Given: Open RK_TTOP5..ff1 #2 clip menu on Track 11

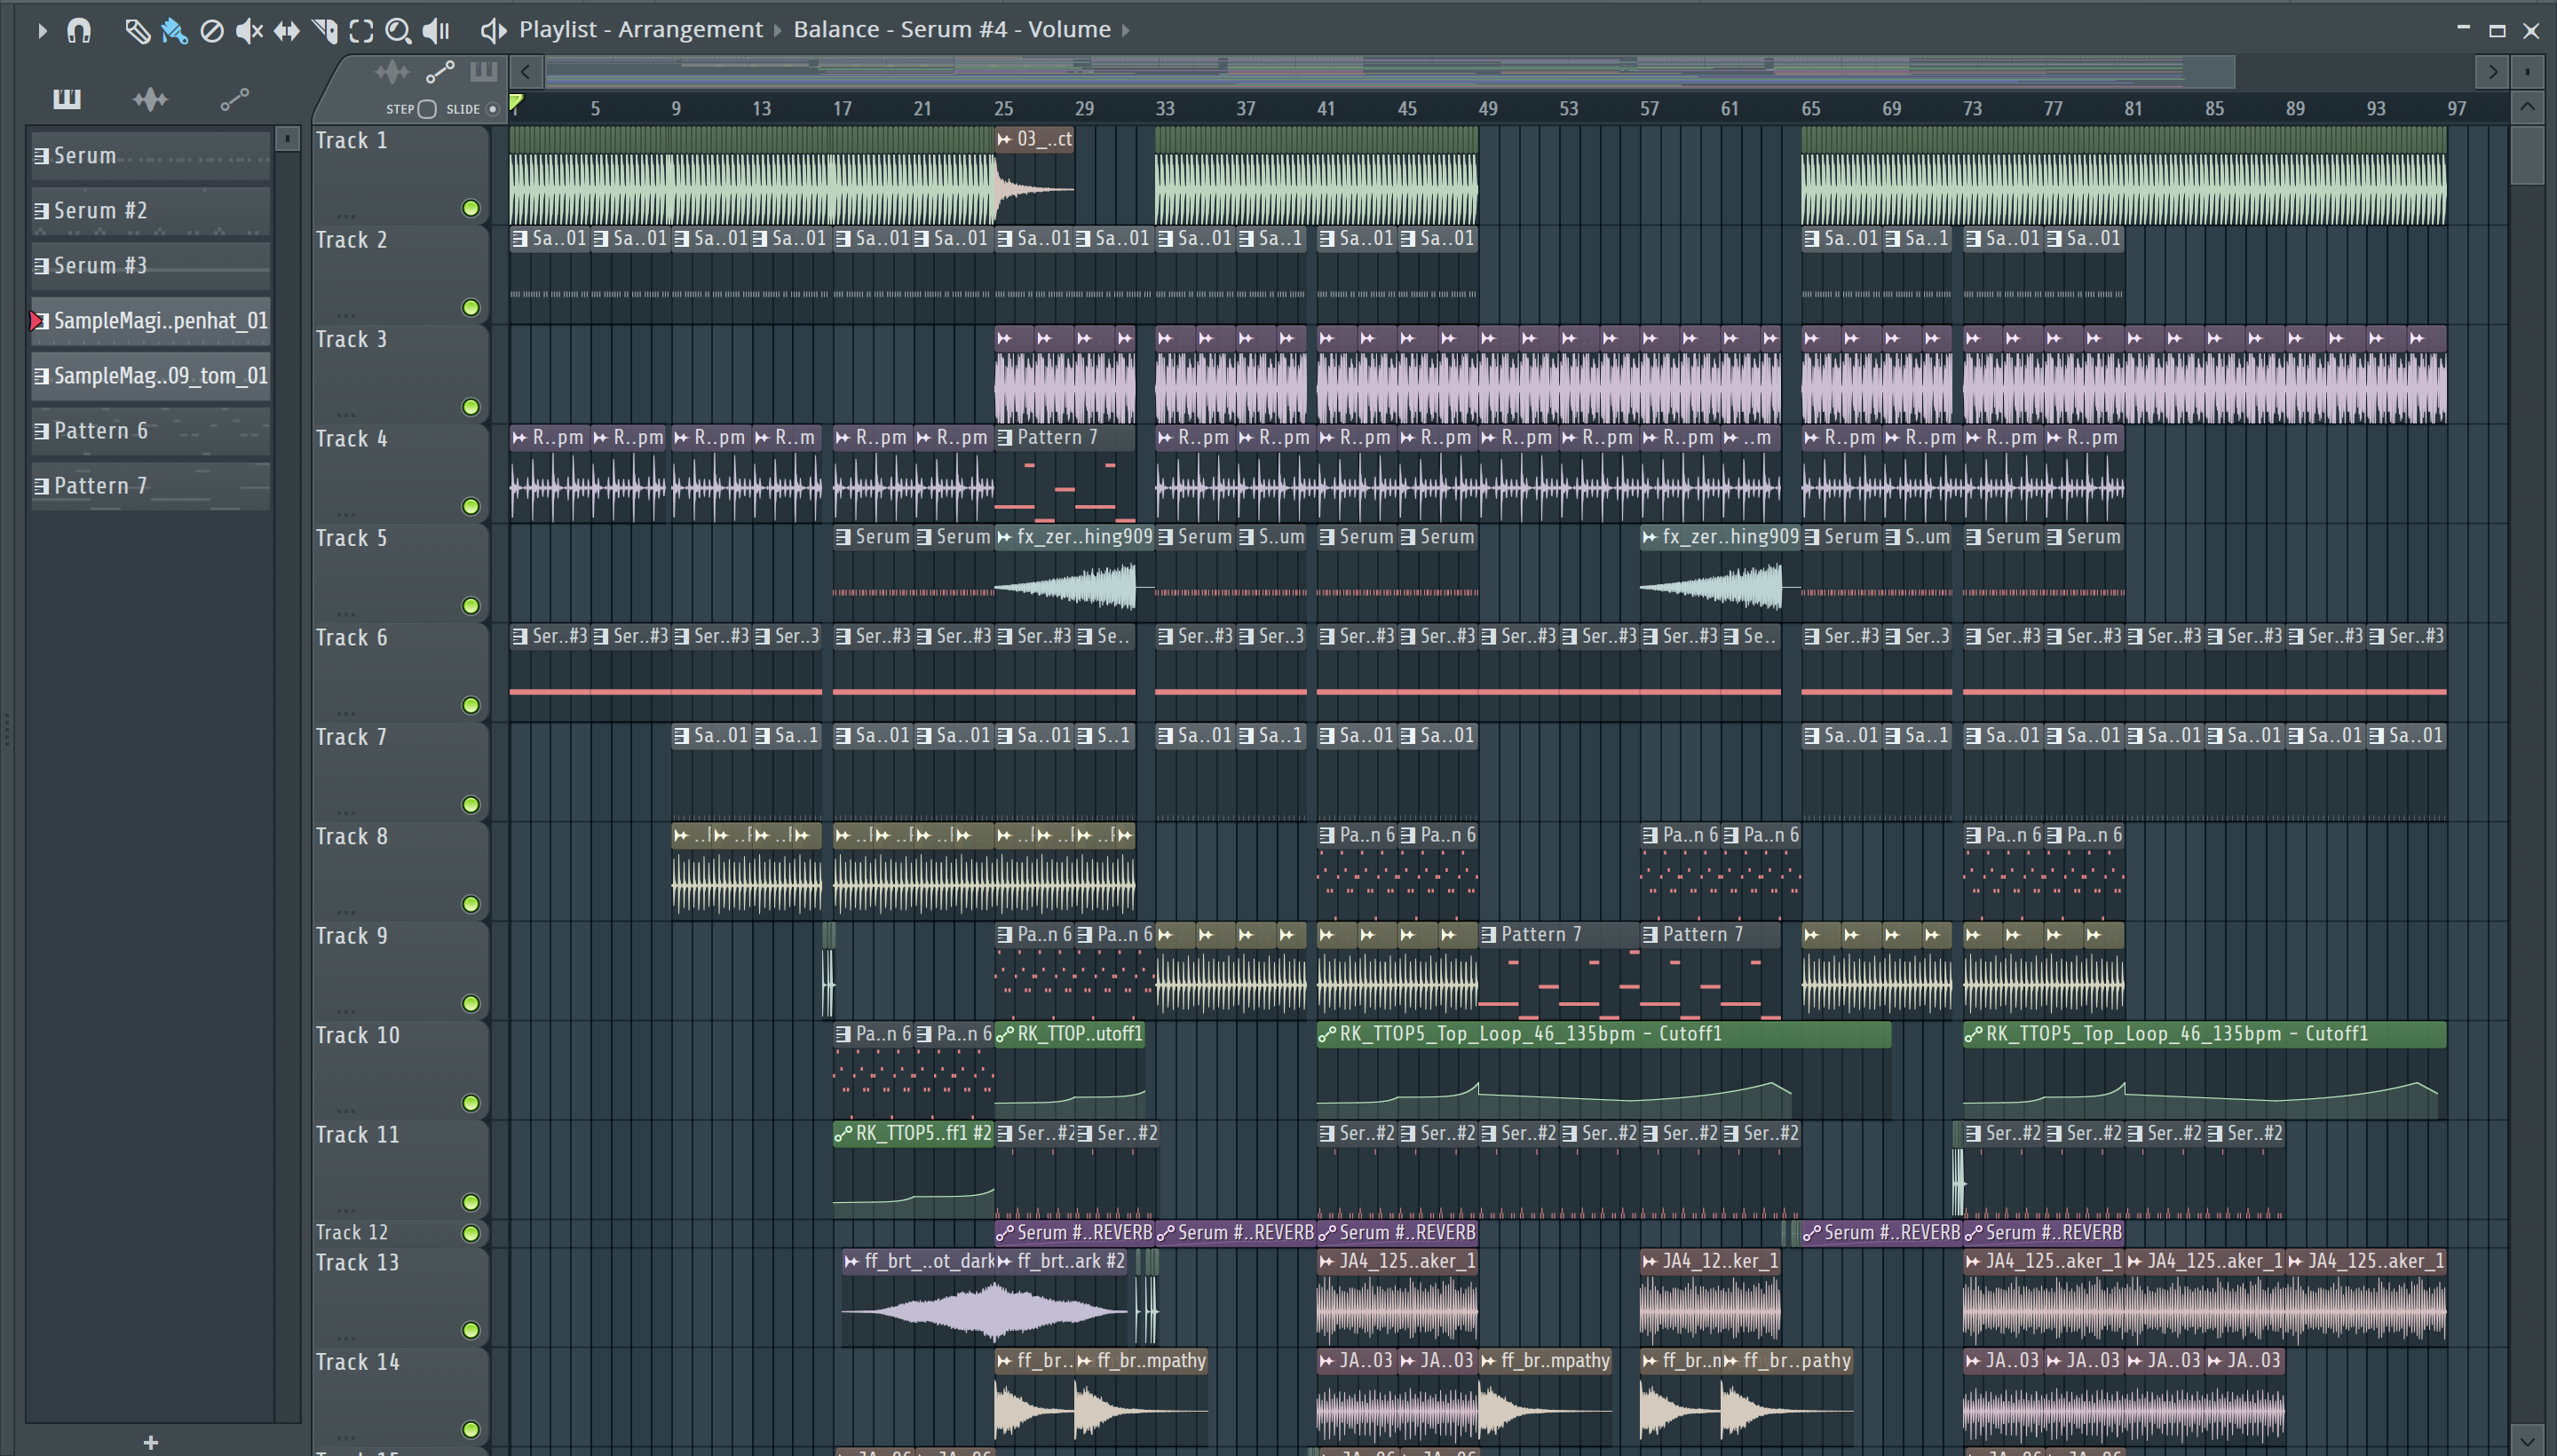Looking at the screenshot, I should pyautogui.click(x=843, y=1133).
